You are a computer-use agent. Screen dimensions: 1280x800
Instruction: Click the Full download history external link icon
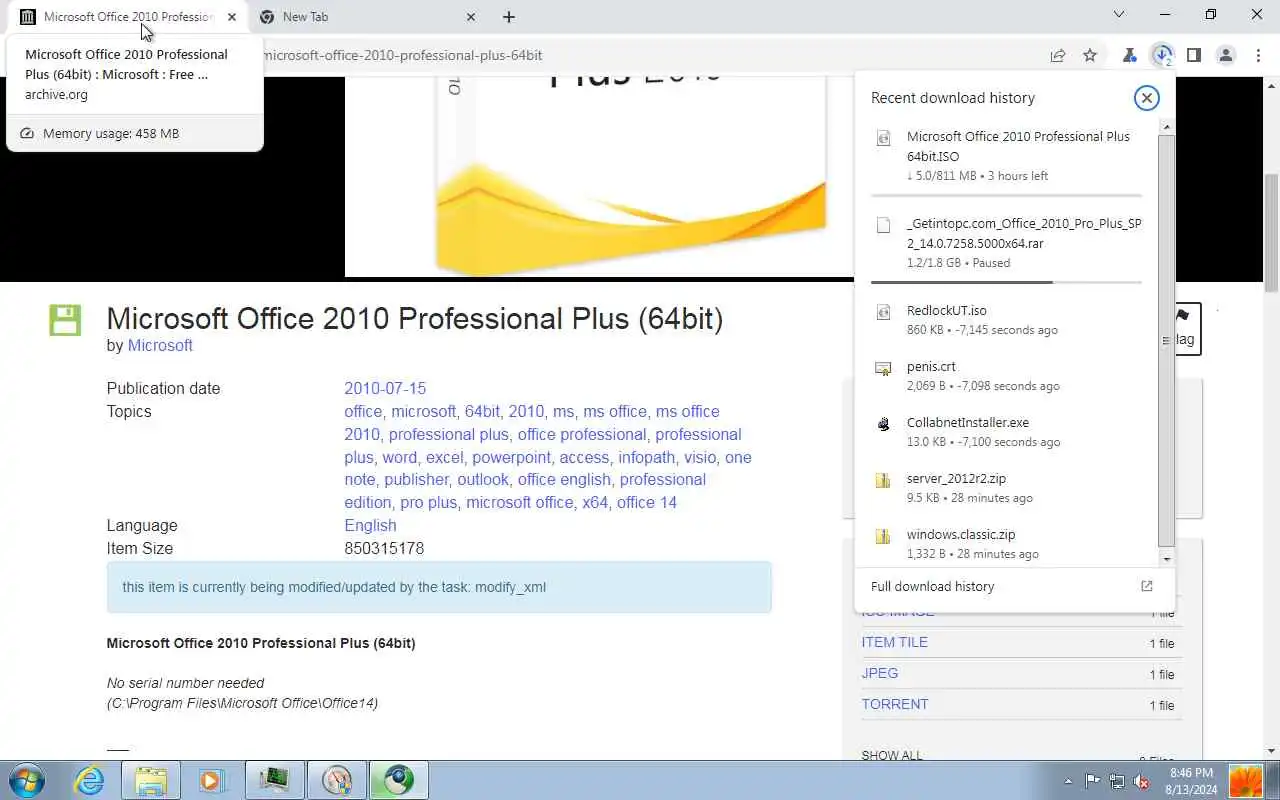(1147, 586)
